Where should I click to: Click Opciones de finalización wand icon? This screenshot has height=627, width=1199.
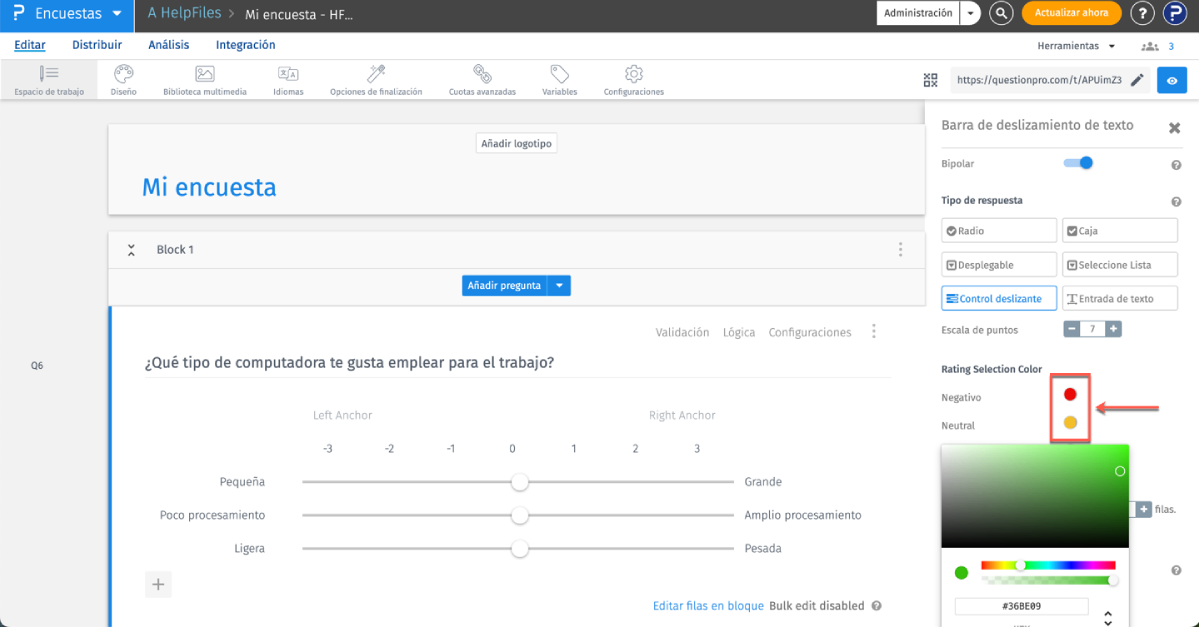[376, 75]
